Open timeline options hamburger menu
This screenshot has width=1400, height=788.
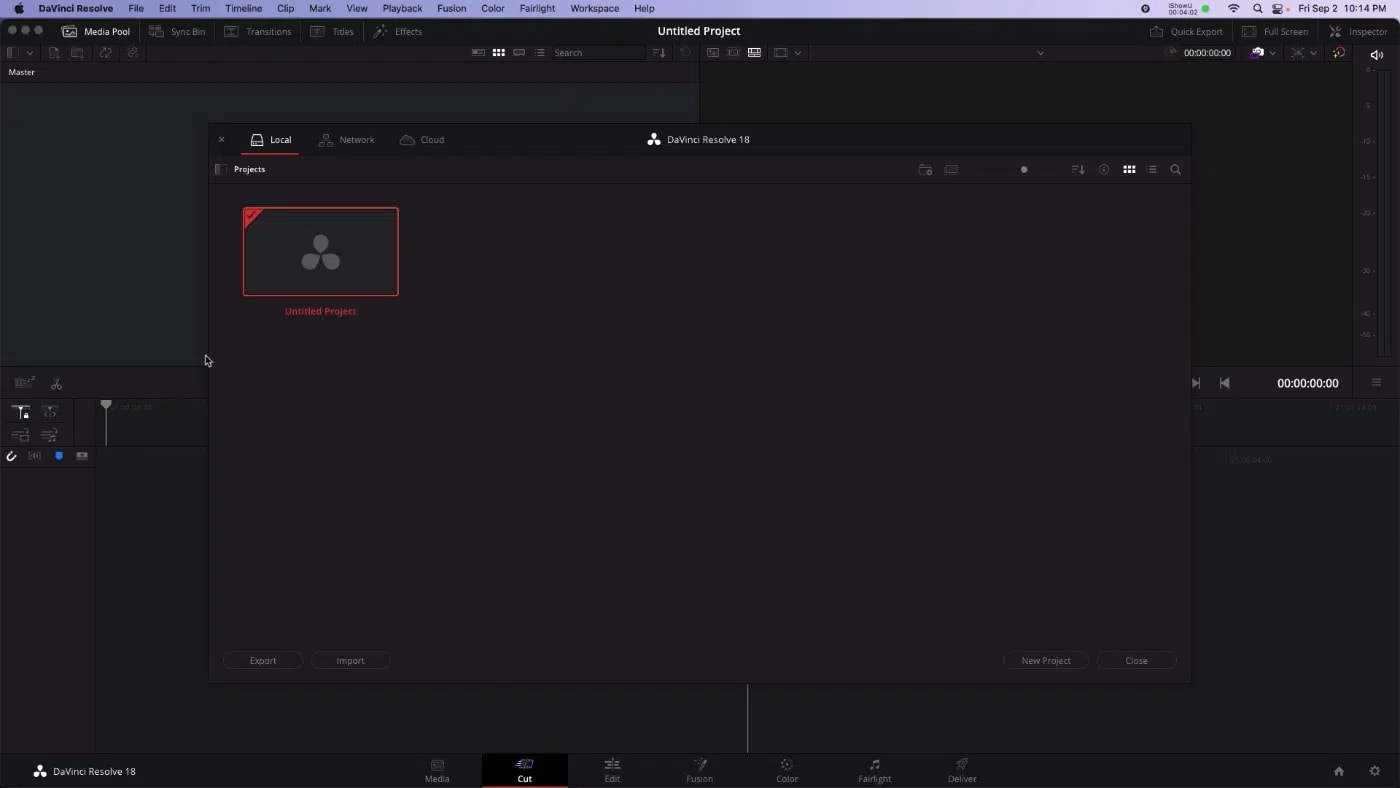tap(1376, 383)
